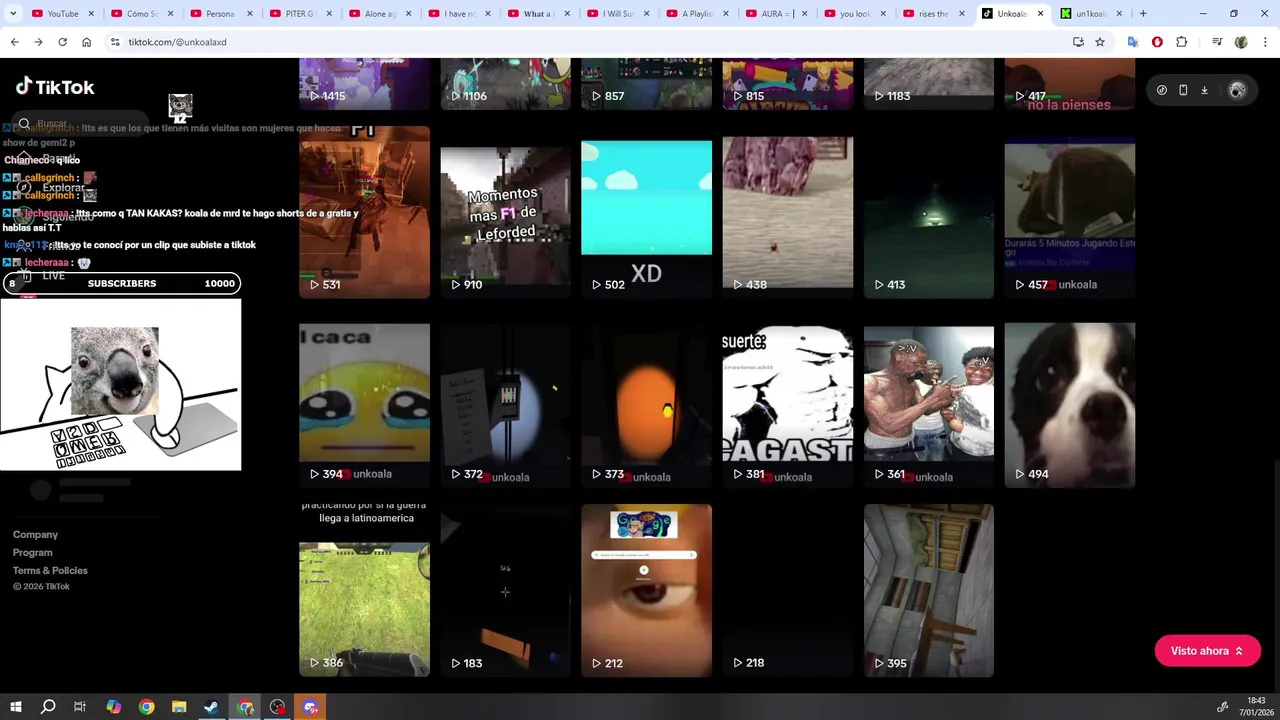Click the browser forward arrow
The height and width of the screenshot is (720, 1280).
pos(38,42)
